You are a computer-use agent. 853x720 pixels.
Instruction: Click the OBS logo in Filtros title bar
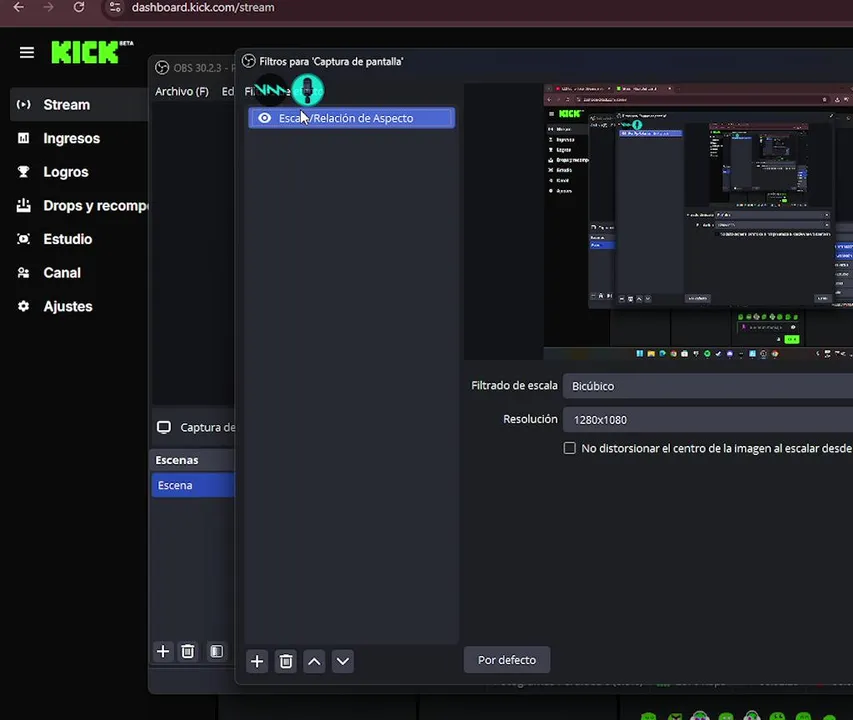click(x=249, y=61)
